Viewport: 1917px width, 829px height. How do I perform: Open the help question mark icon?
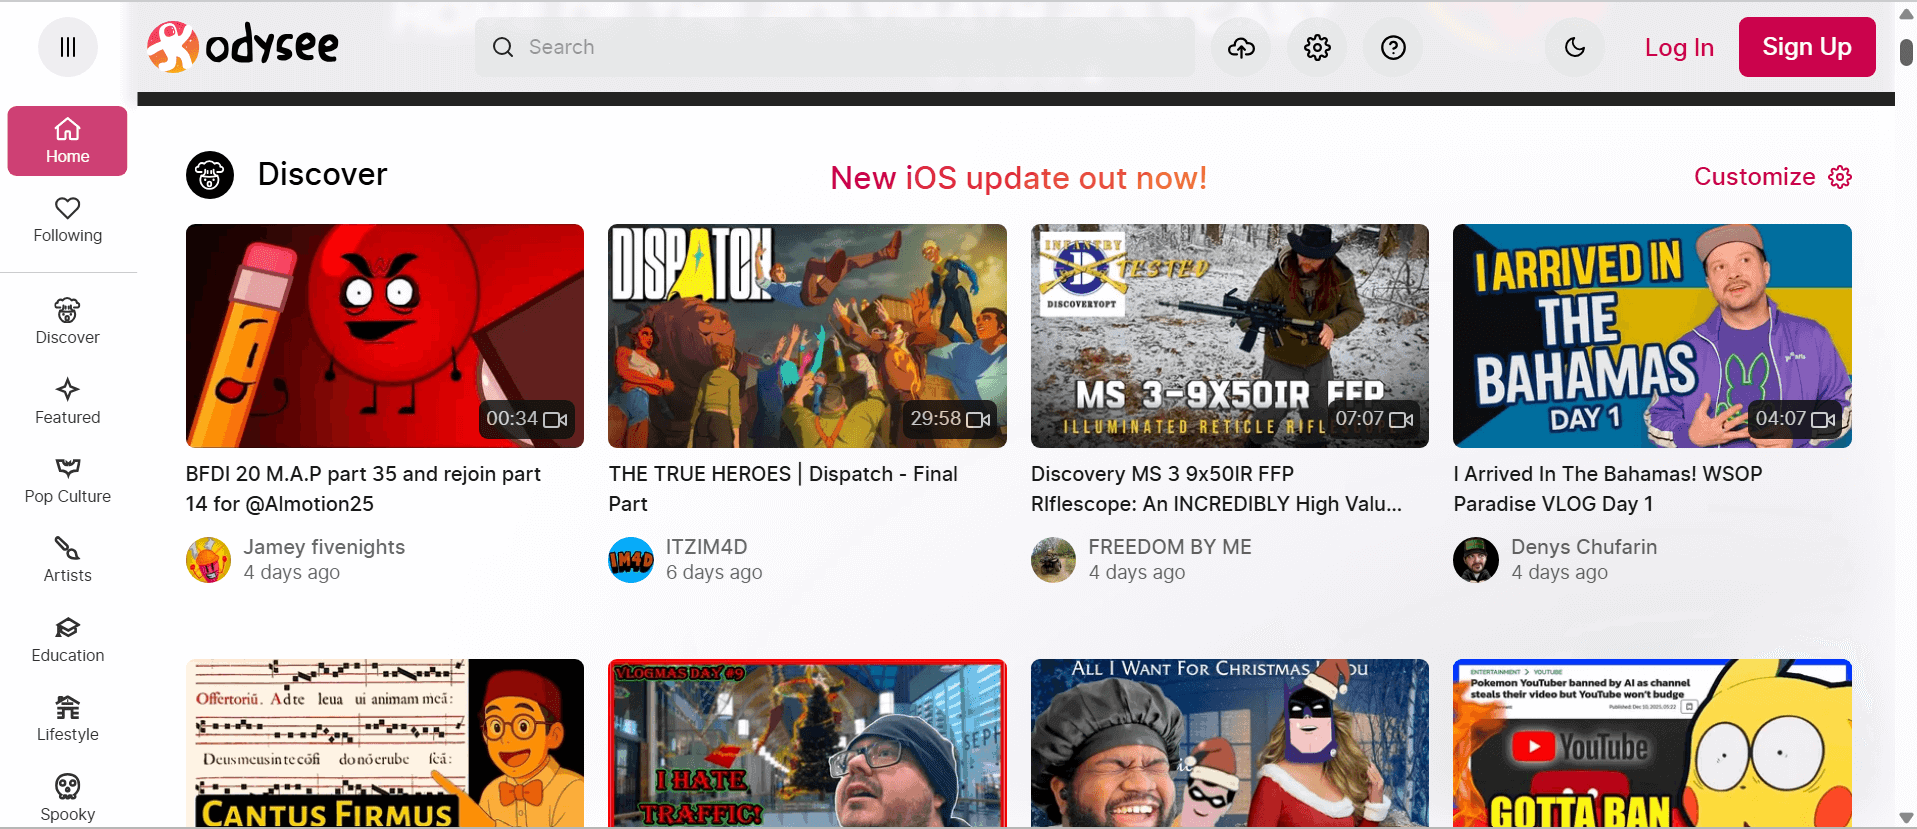(x=1393, y=47)
